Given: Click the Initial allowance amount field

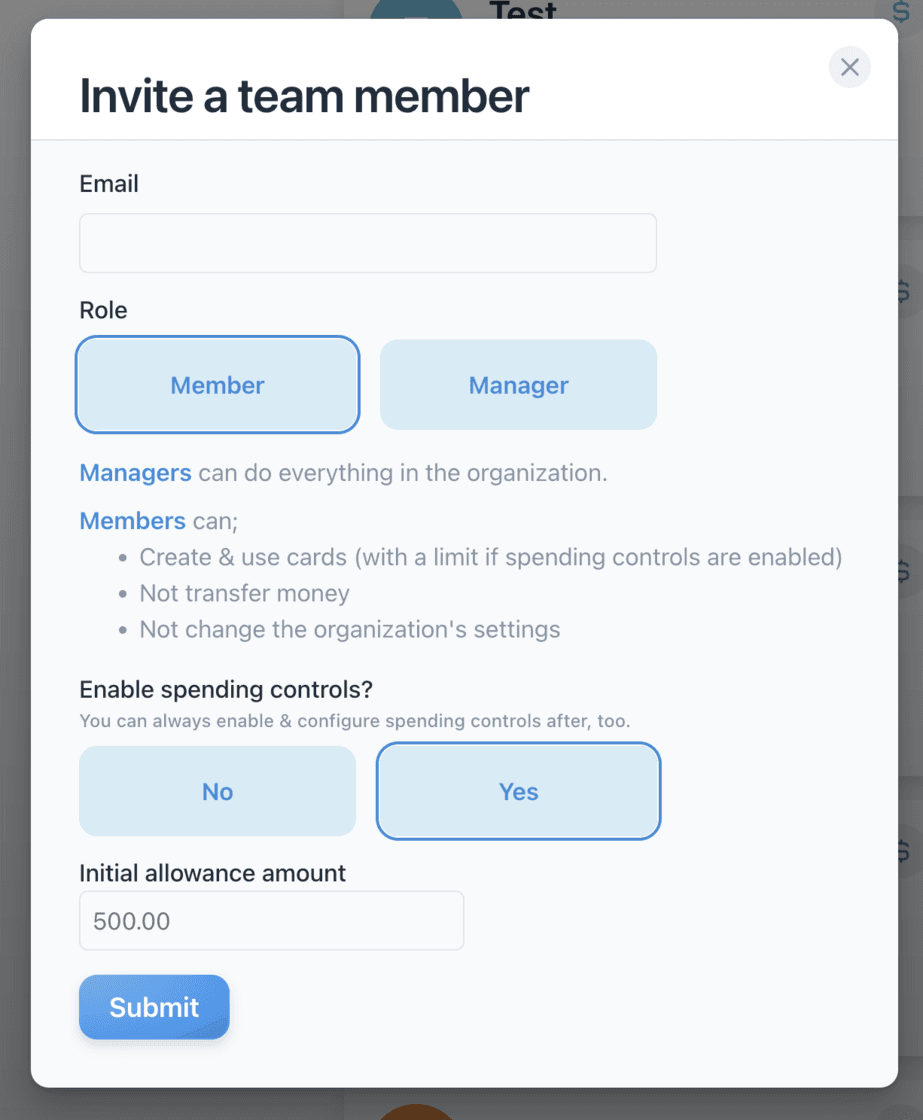Looking at the screenshot, I should click(x=271, y=921).
